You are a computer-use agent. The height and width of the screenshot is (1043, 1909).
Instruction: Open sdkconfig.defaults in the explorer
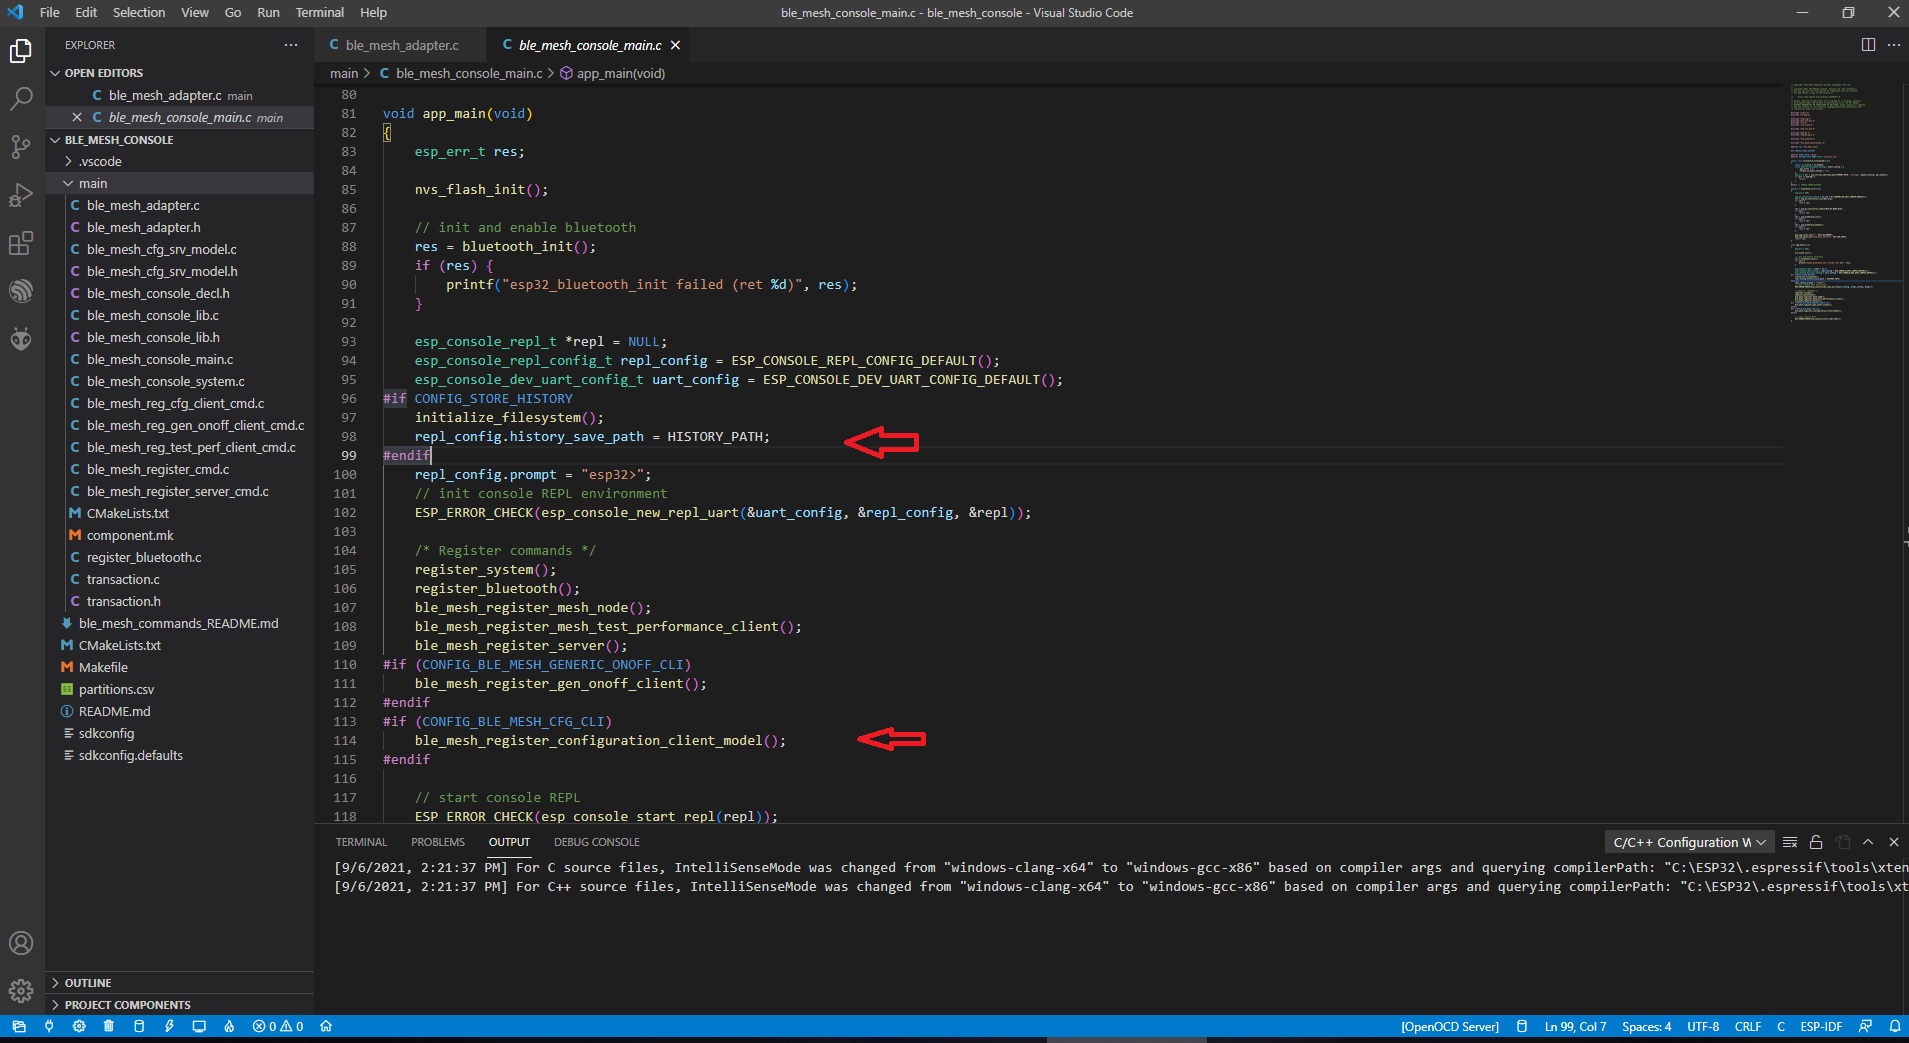tap(131, 755)
